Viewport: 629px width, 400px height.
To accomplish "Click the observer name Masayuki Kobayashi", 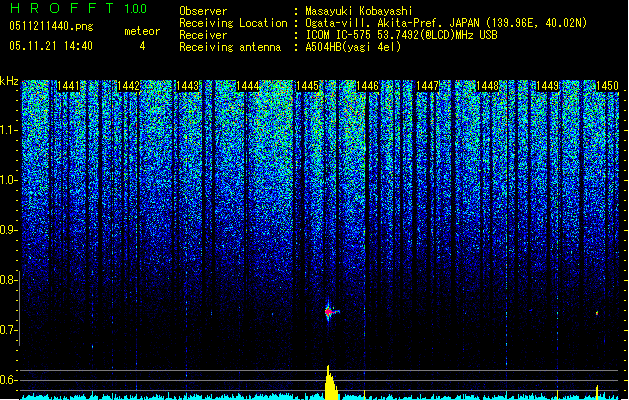I will point(359,11).
